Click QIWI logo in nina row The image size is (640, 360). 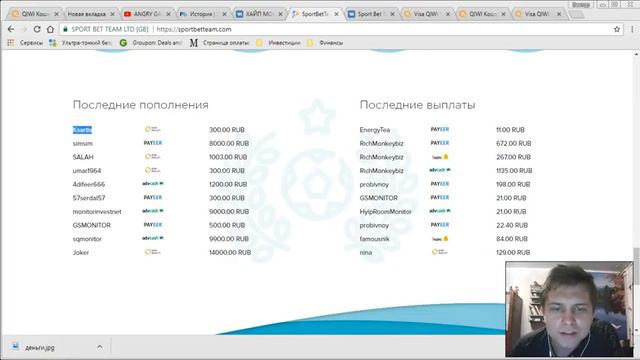coord(440,252)
